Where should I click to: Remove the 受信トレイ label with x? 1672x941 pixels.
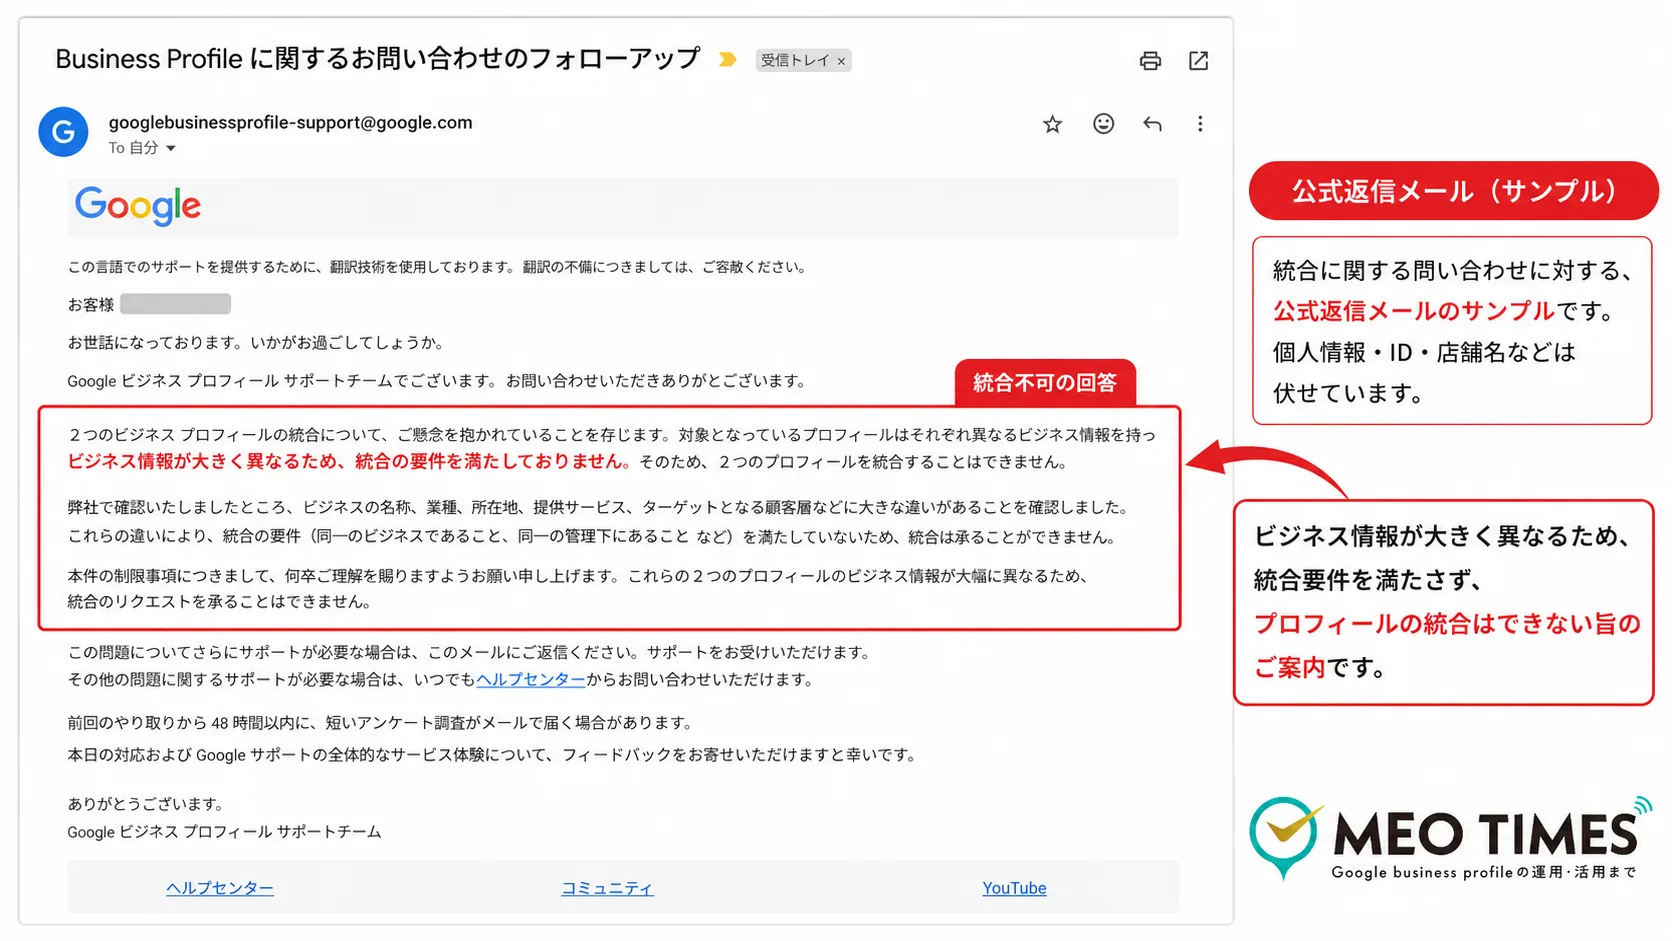pyautogui.click(x=842, y=61)
